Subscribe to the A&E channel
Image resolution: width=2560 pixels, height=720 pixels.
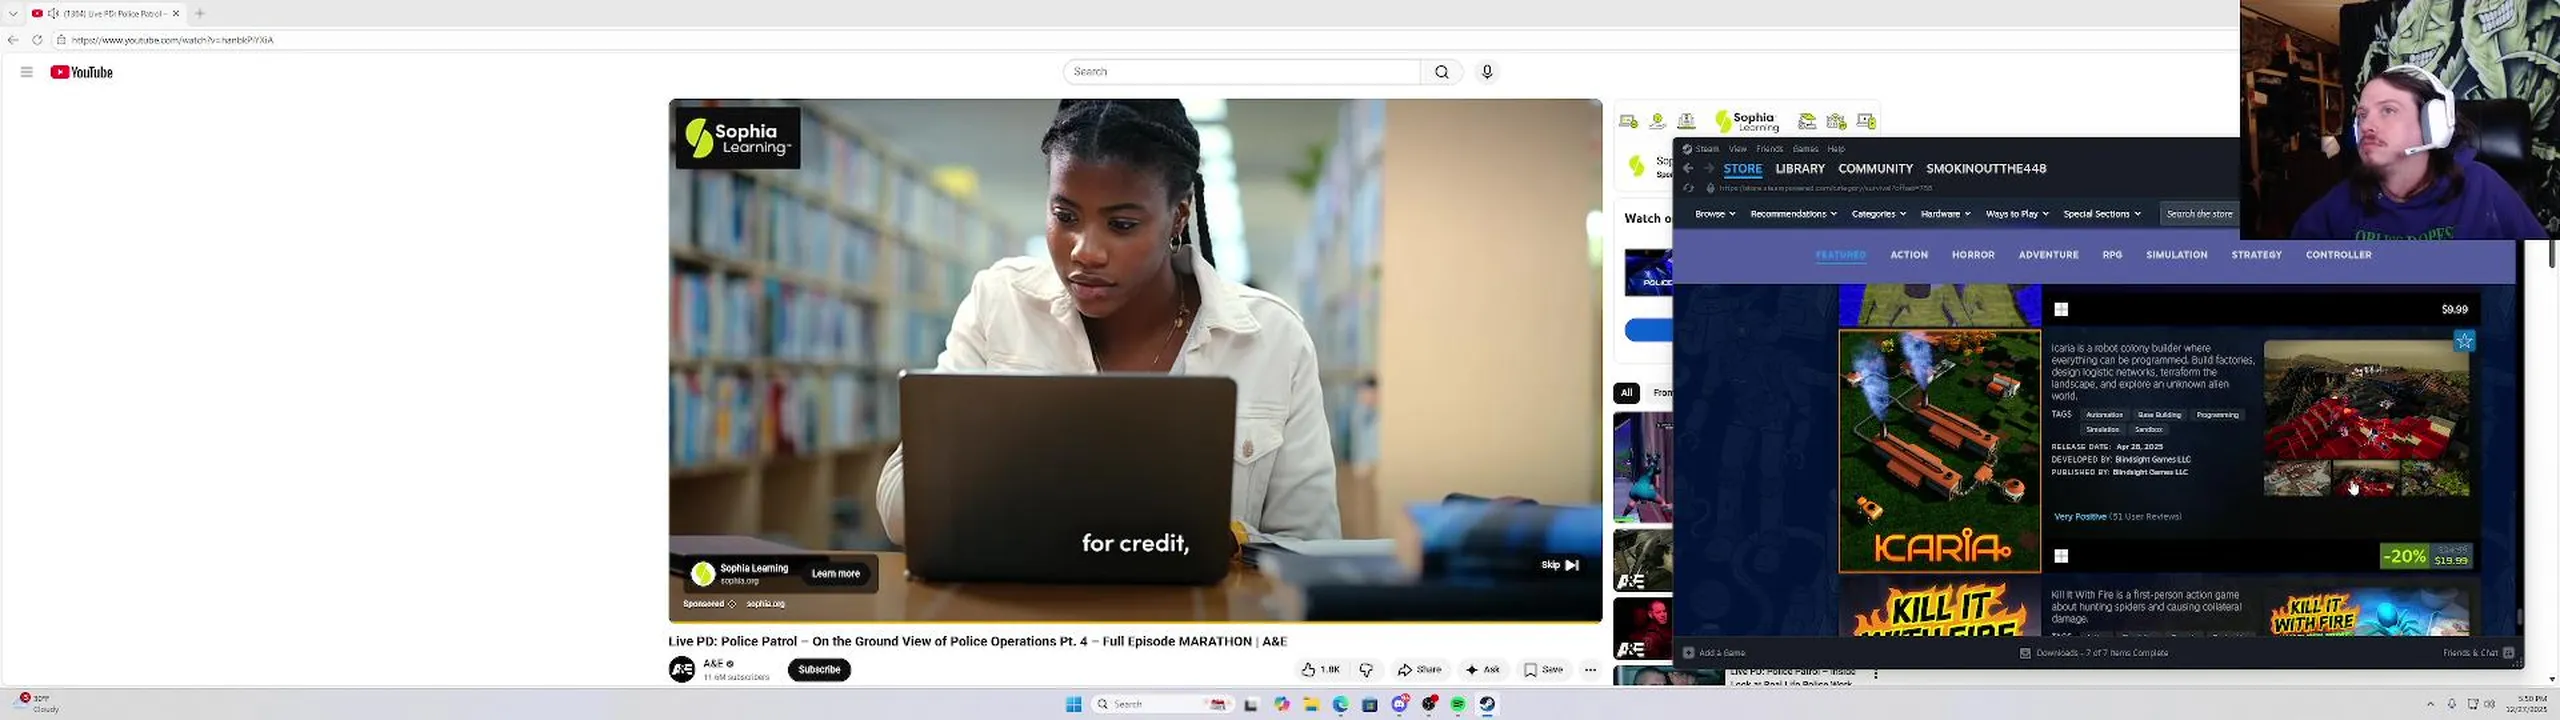coord(819,670)
